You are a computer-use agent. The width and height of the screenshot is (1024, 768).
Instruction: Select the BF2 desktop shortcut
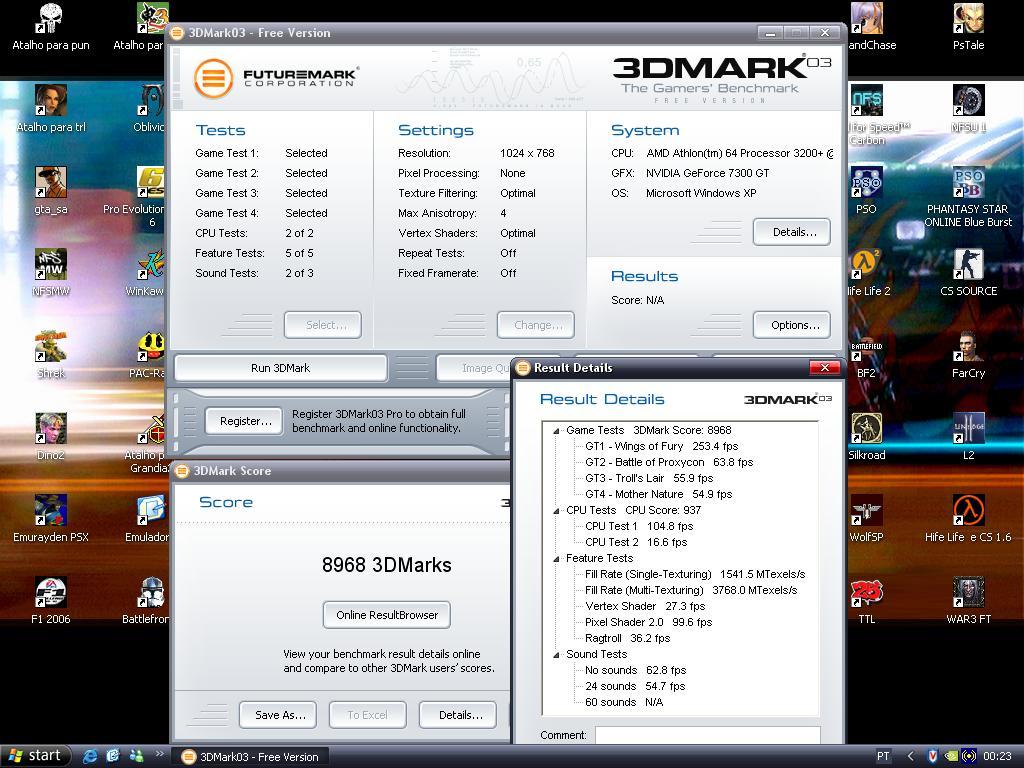(867, 349)
